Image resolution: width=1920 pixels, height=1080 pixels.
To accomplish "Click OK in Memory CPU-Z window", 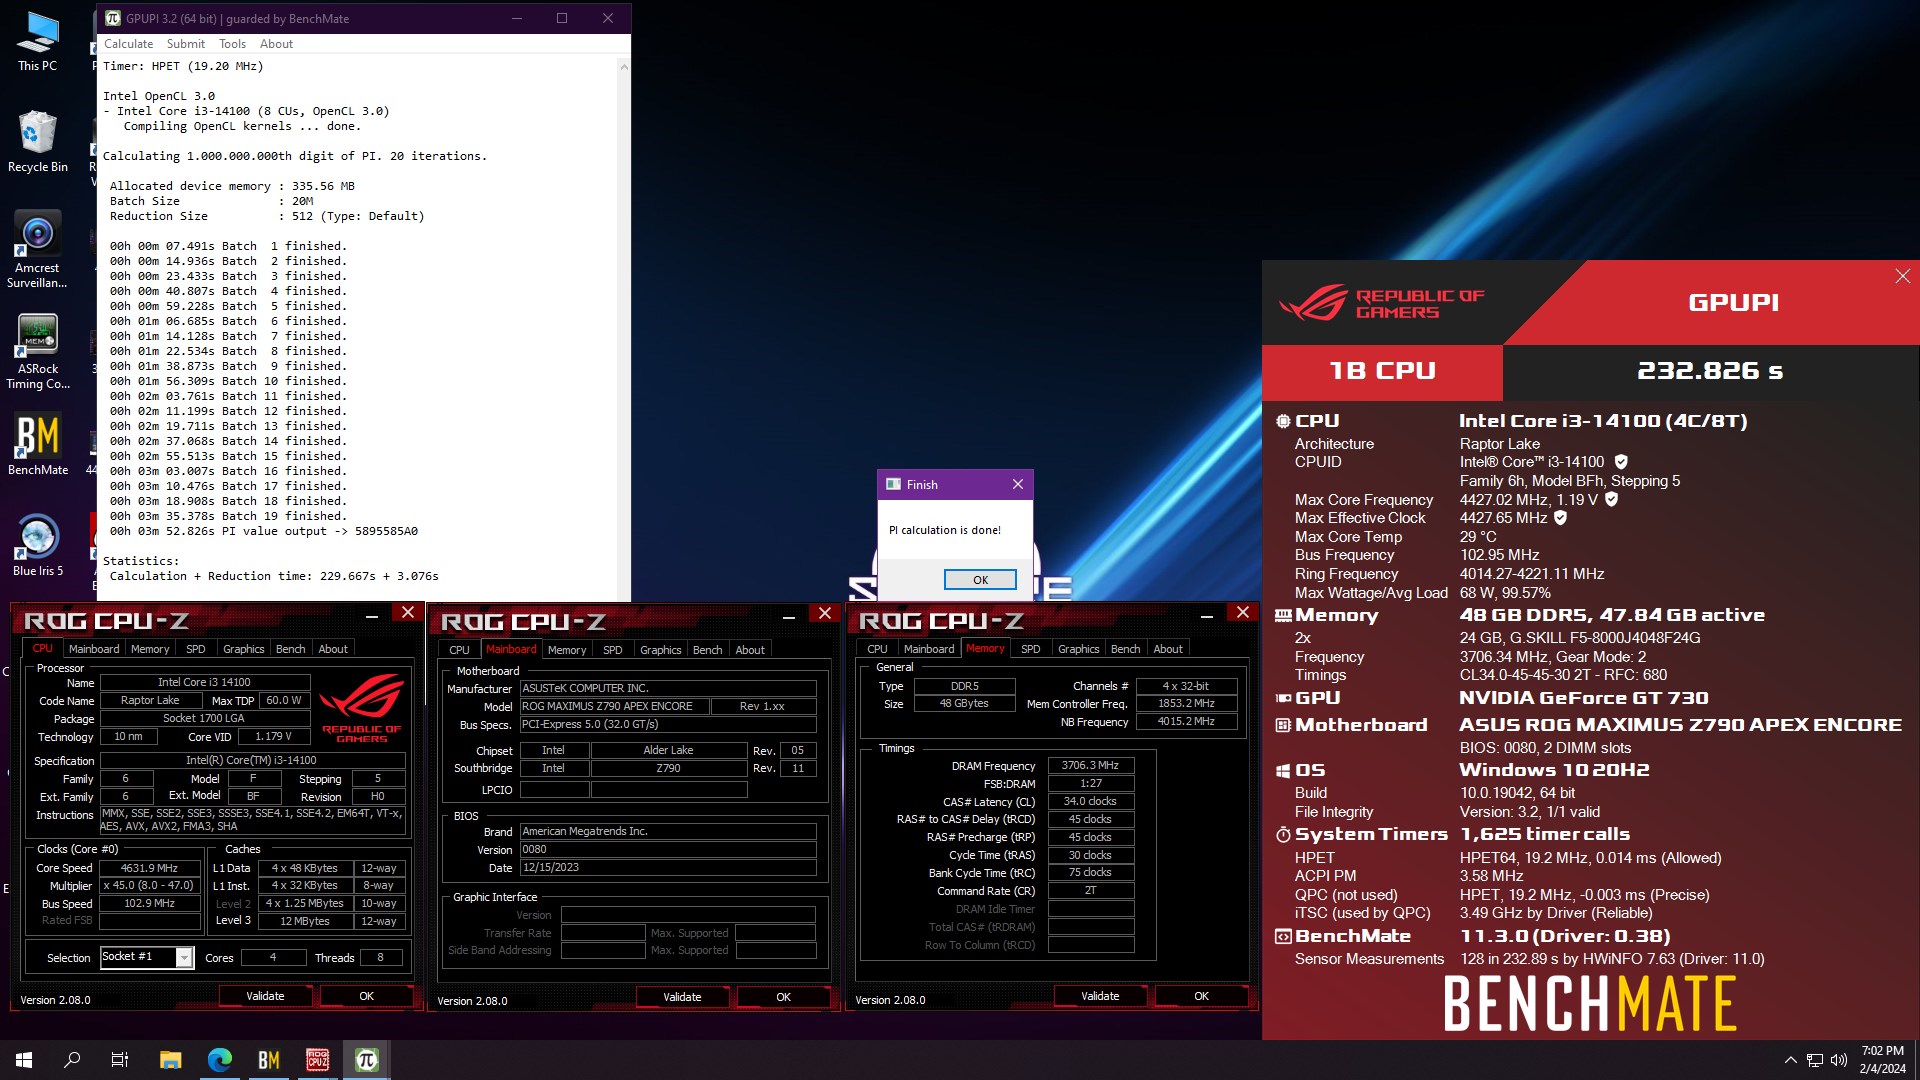I will tap(1201, 996).
